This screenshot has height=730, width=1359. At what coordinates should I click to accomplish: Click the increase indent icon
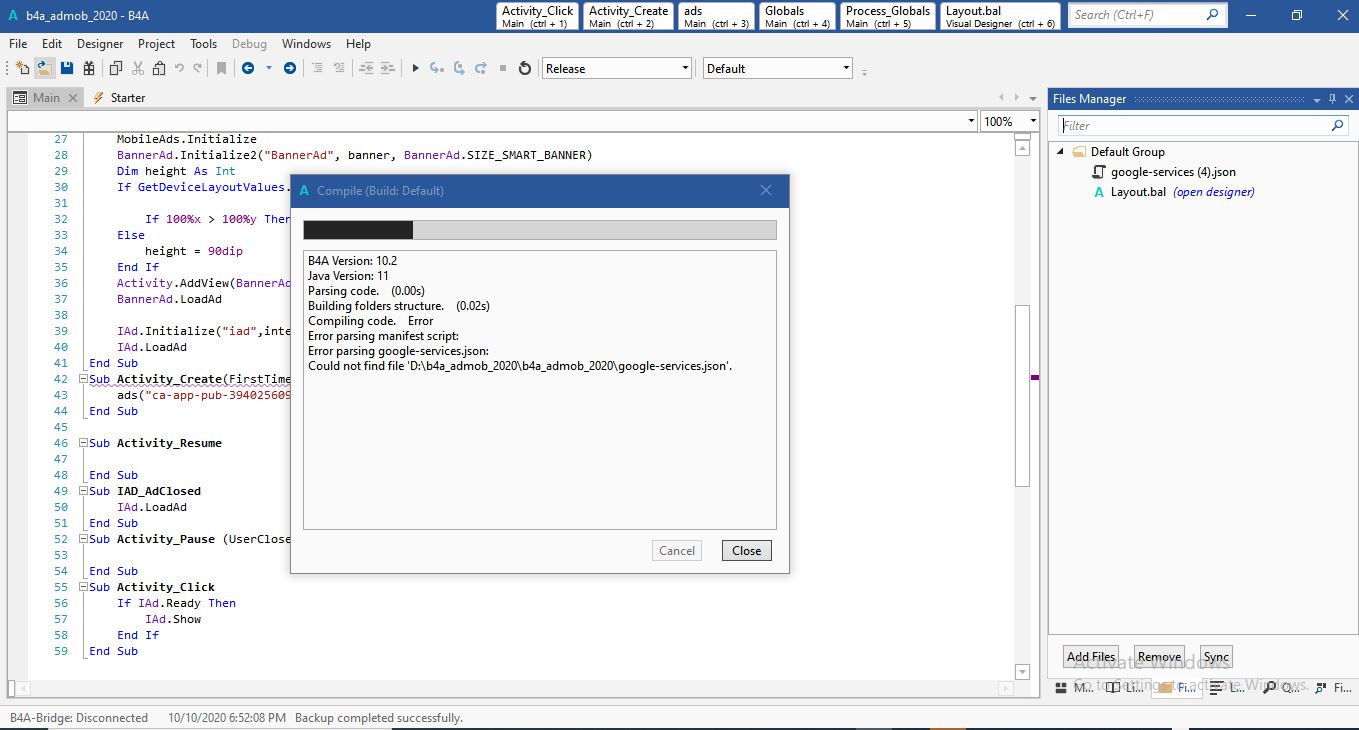(x=387, y=68)
